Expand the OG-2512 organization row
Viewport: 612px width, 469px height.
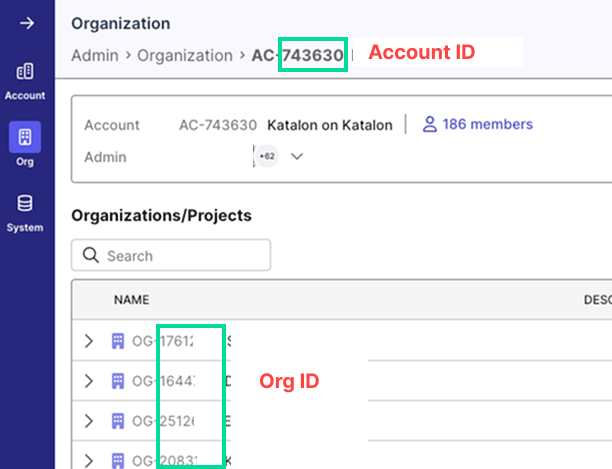click(x=89, y=421)
